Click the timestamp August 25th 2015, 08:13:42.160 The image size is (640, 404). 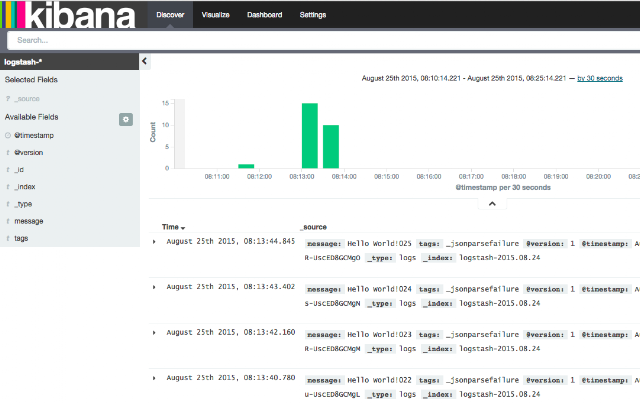pos(231,333)
